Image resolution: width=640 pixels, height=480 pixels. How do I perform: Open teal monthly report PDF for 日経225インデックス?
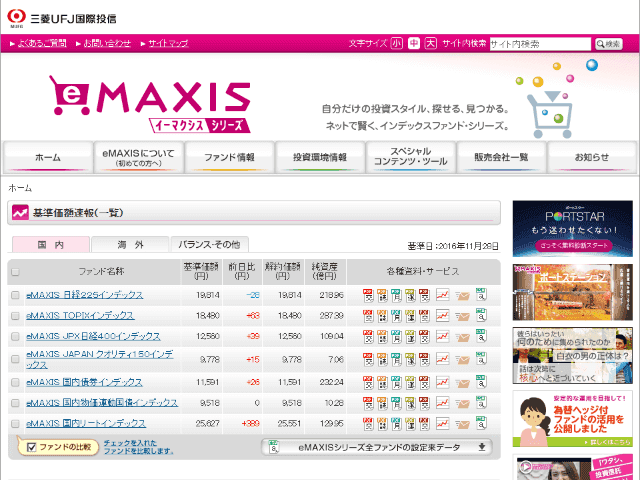click(x=396, y=295)
